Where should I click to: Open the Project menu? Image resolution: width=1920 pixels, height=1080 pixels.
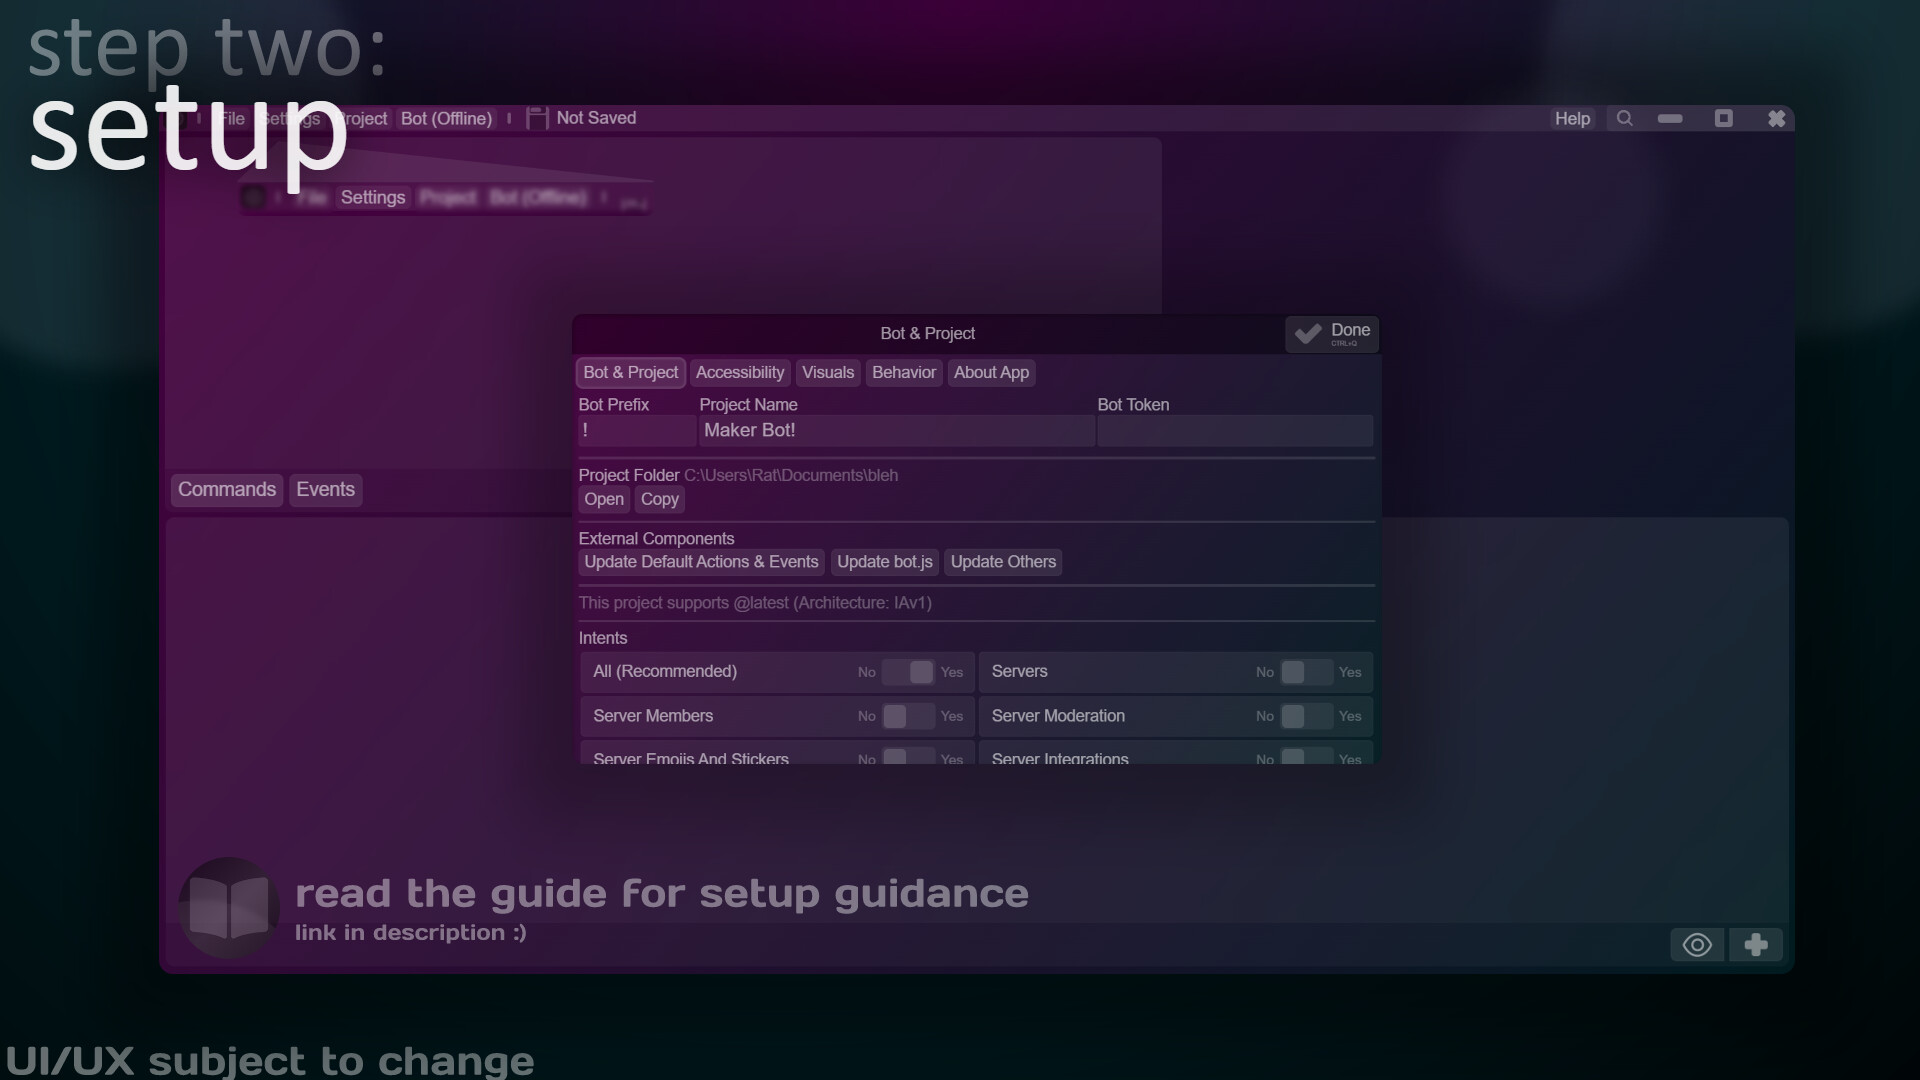[362, 118]
